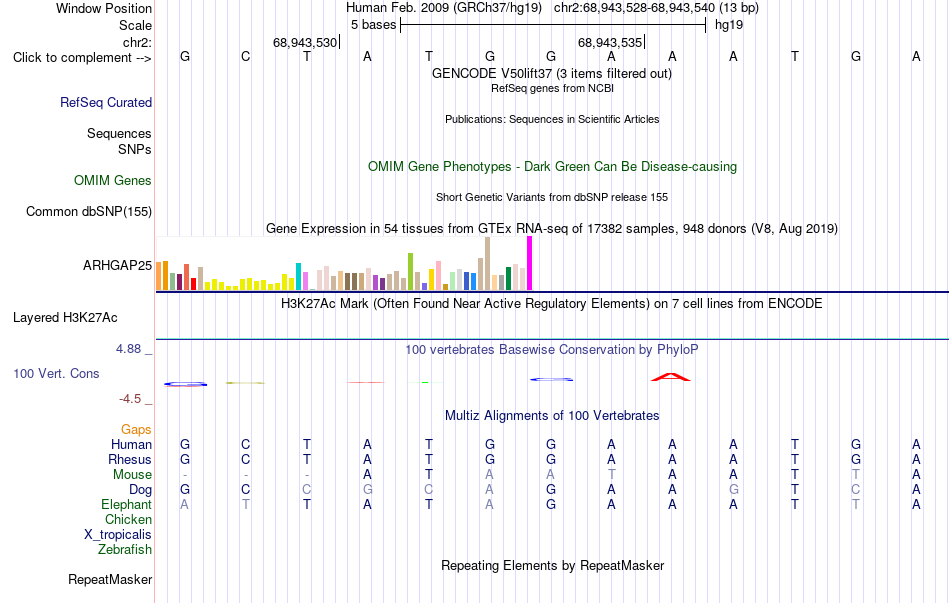Select "Multiz Alignments of 100 Vertebrates" title
This screenshot has height=603, width=950.
tap(552, 416)
